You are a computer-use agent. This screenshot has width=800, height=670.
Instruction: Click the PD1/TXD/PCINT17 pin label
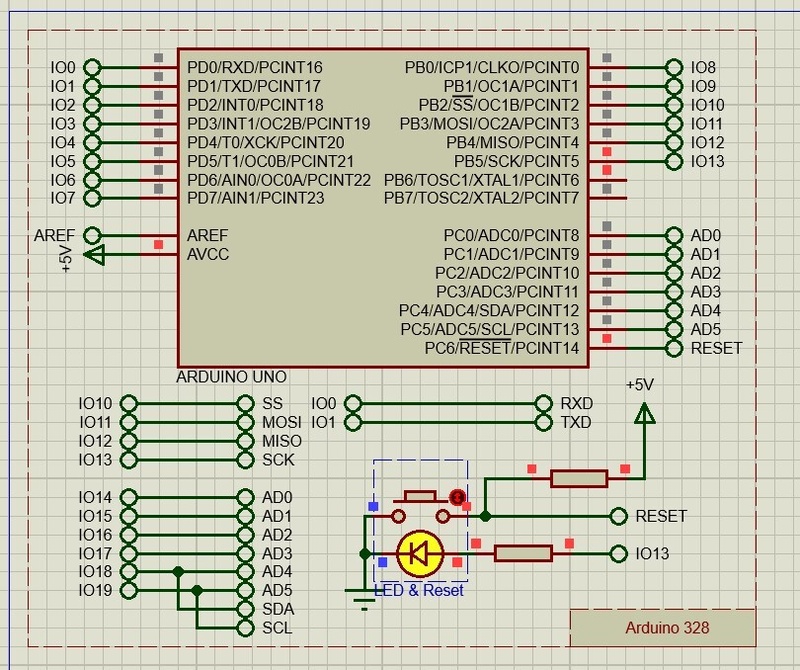point(254,86)
